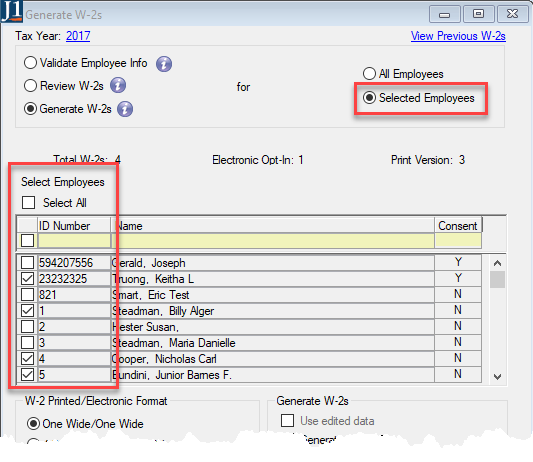Viewport: 533px width, 462px height.
Task: Sort by the ID Number column header
Action: [74, 226]
